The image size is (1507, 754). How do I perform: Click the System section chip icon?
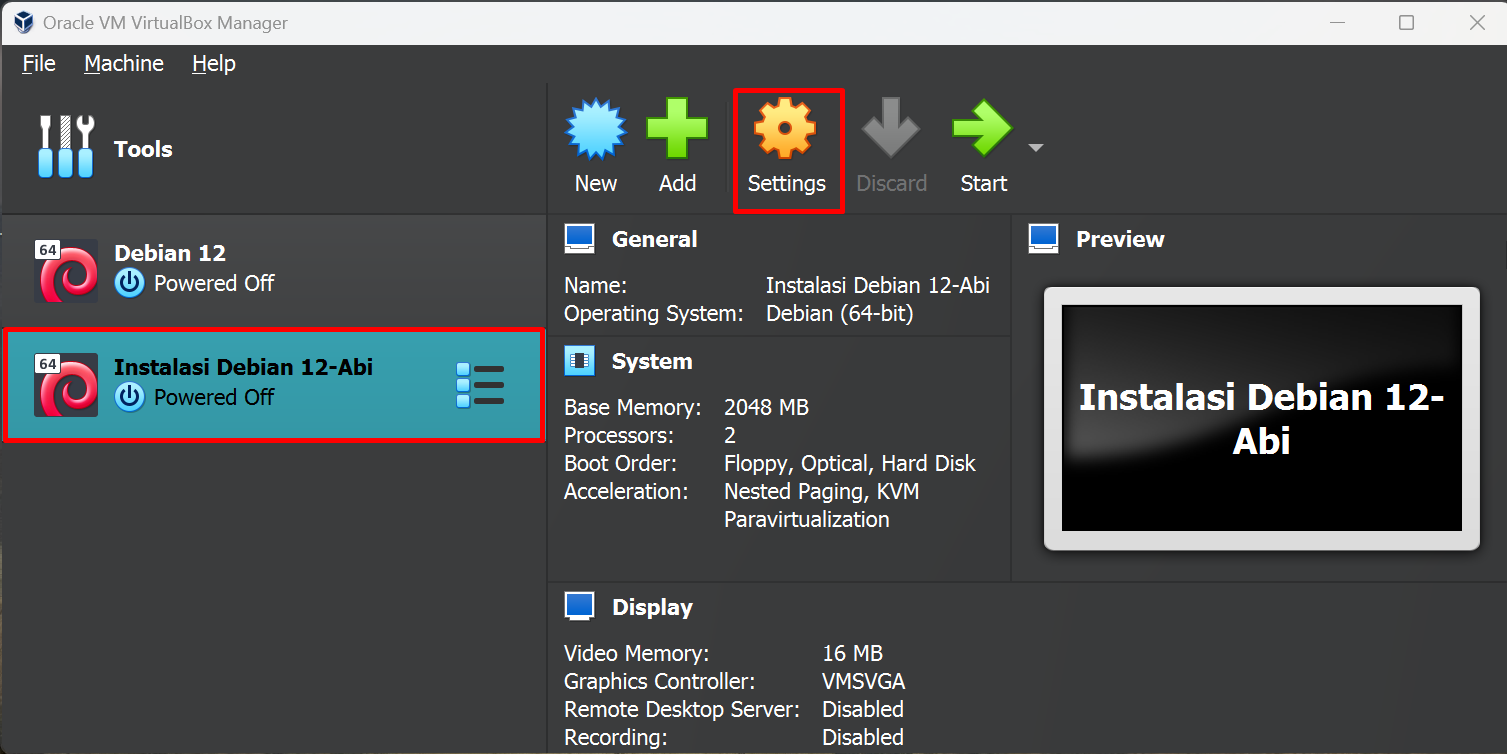coord(579,361)
